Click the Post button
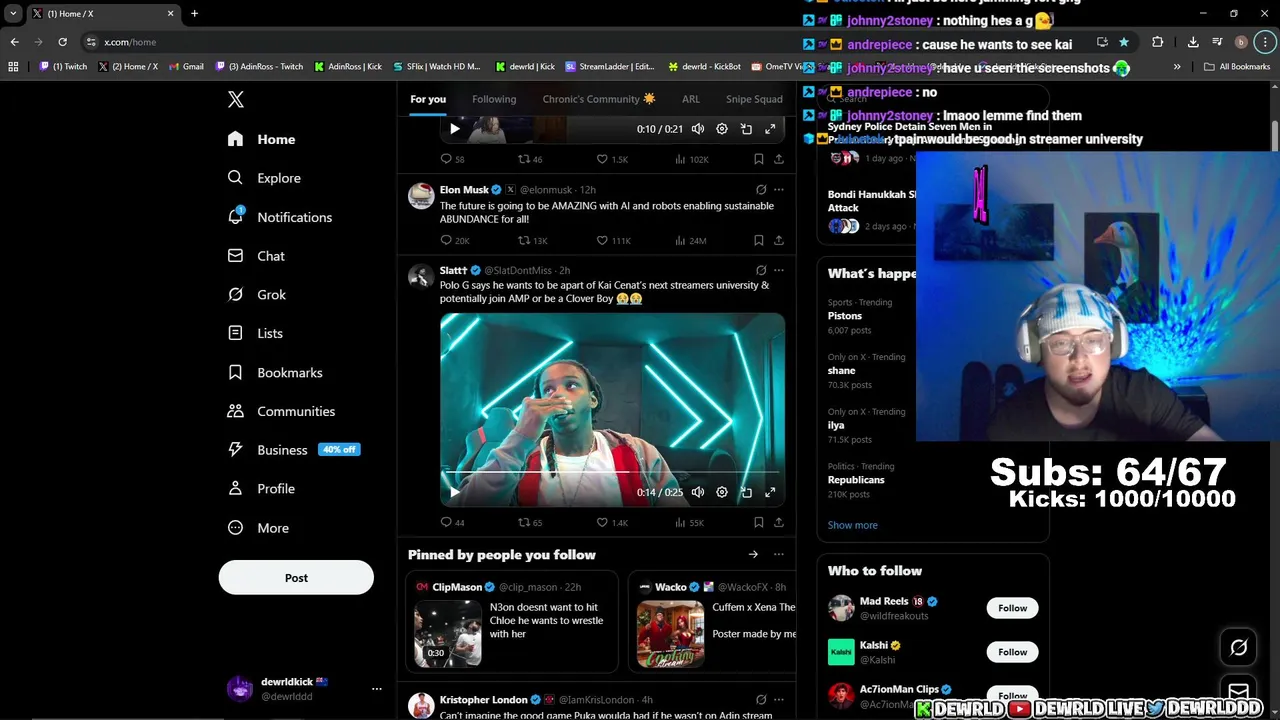 [x=296, y=578]
